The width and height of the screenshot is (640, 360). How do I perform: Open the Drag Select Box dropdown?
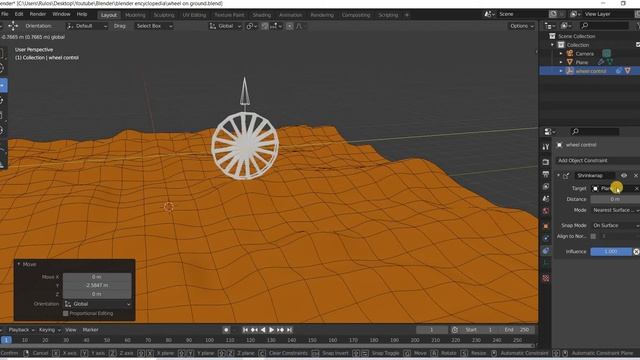[153, 26]
